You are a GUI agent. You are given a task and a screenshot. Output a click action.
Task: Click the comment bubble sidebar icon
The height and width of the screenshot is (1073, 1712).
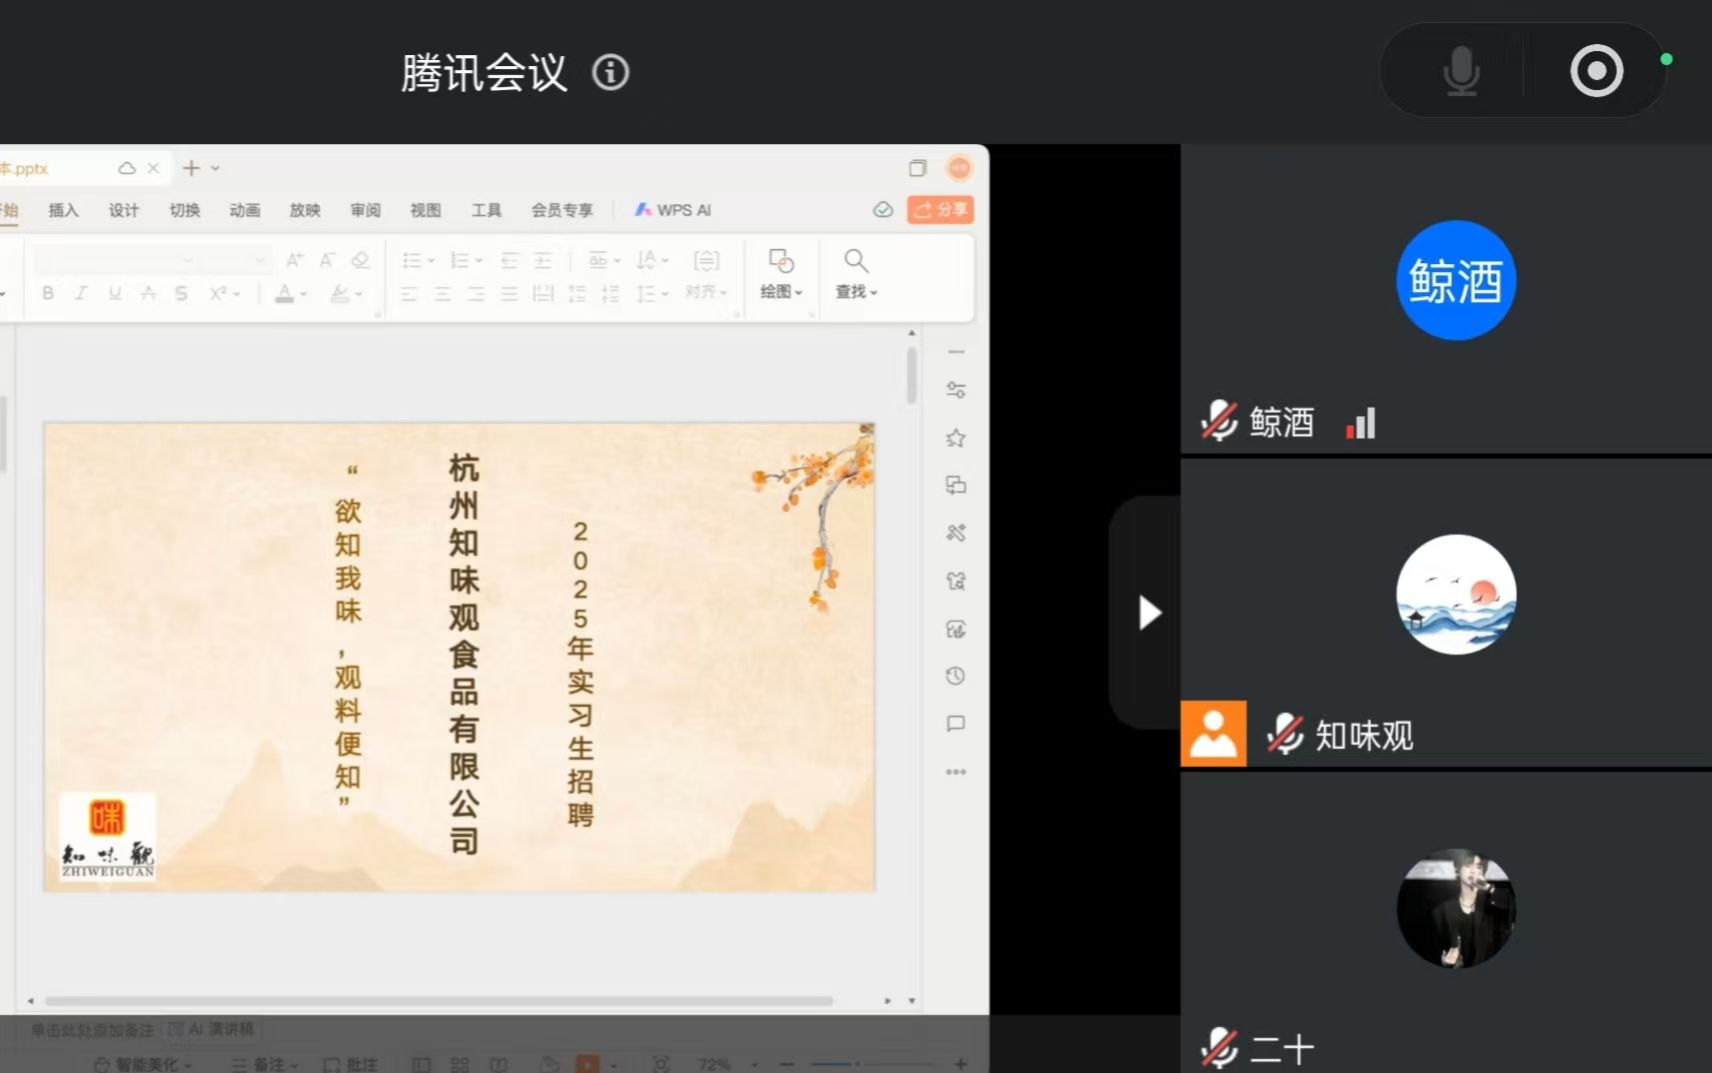pos(956,723)
